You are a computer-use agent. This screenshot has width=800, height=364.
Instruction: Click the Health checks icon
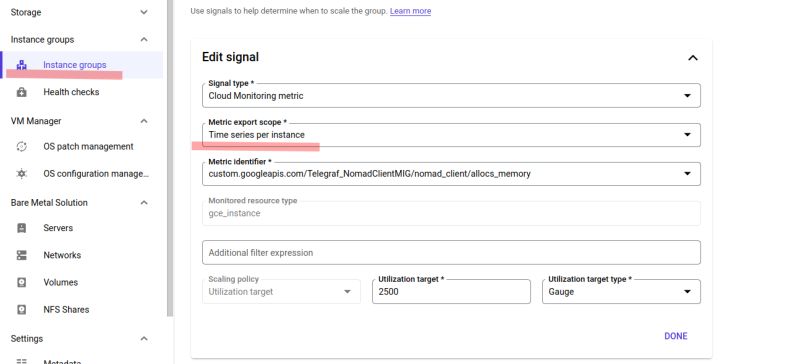pyautogui.click(x=21, y=92)
